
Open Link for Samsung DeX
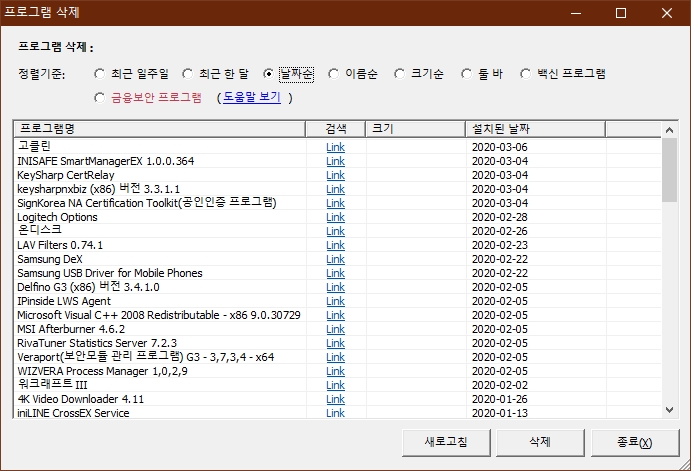335,260
